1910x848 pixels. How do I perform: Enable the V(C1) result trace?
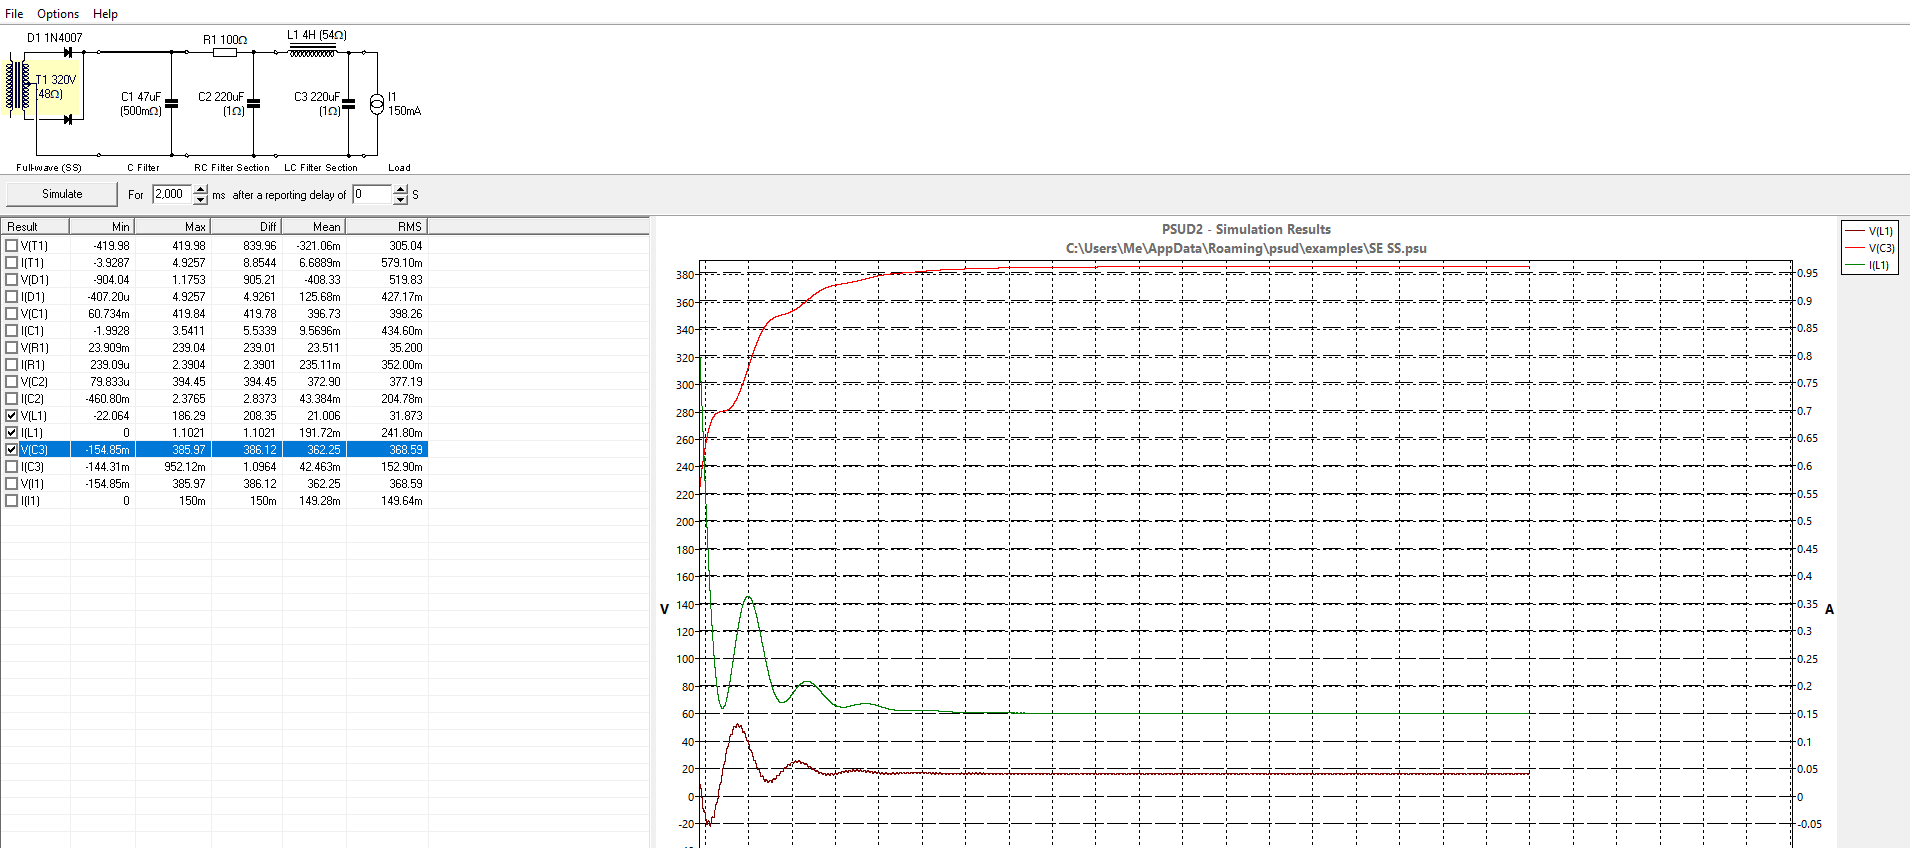point(12,313)
